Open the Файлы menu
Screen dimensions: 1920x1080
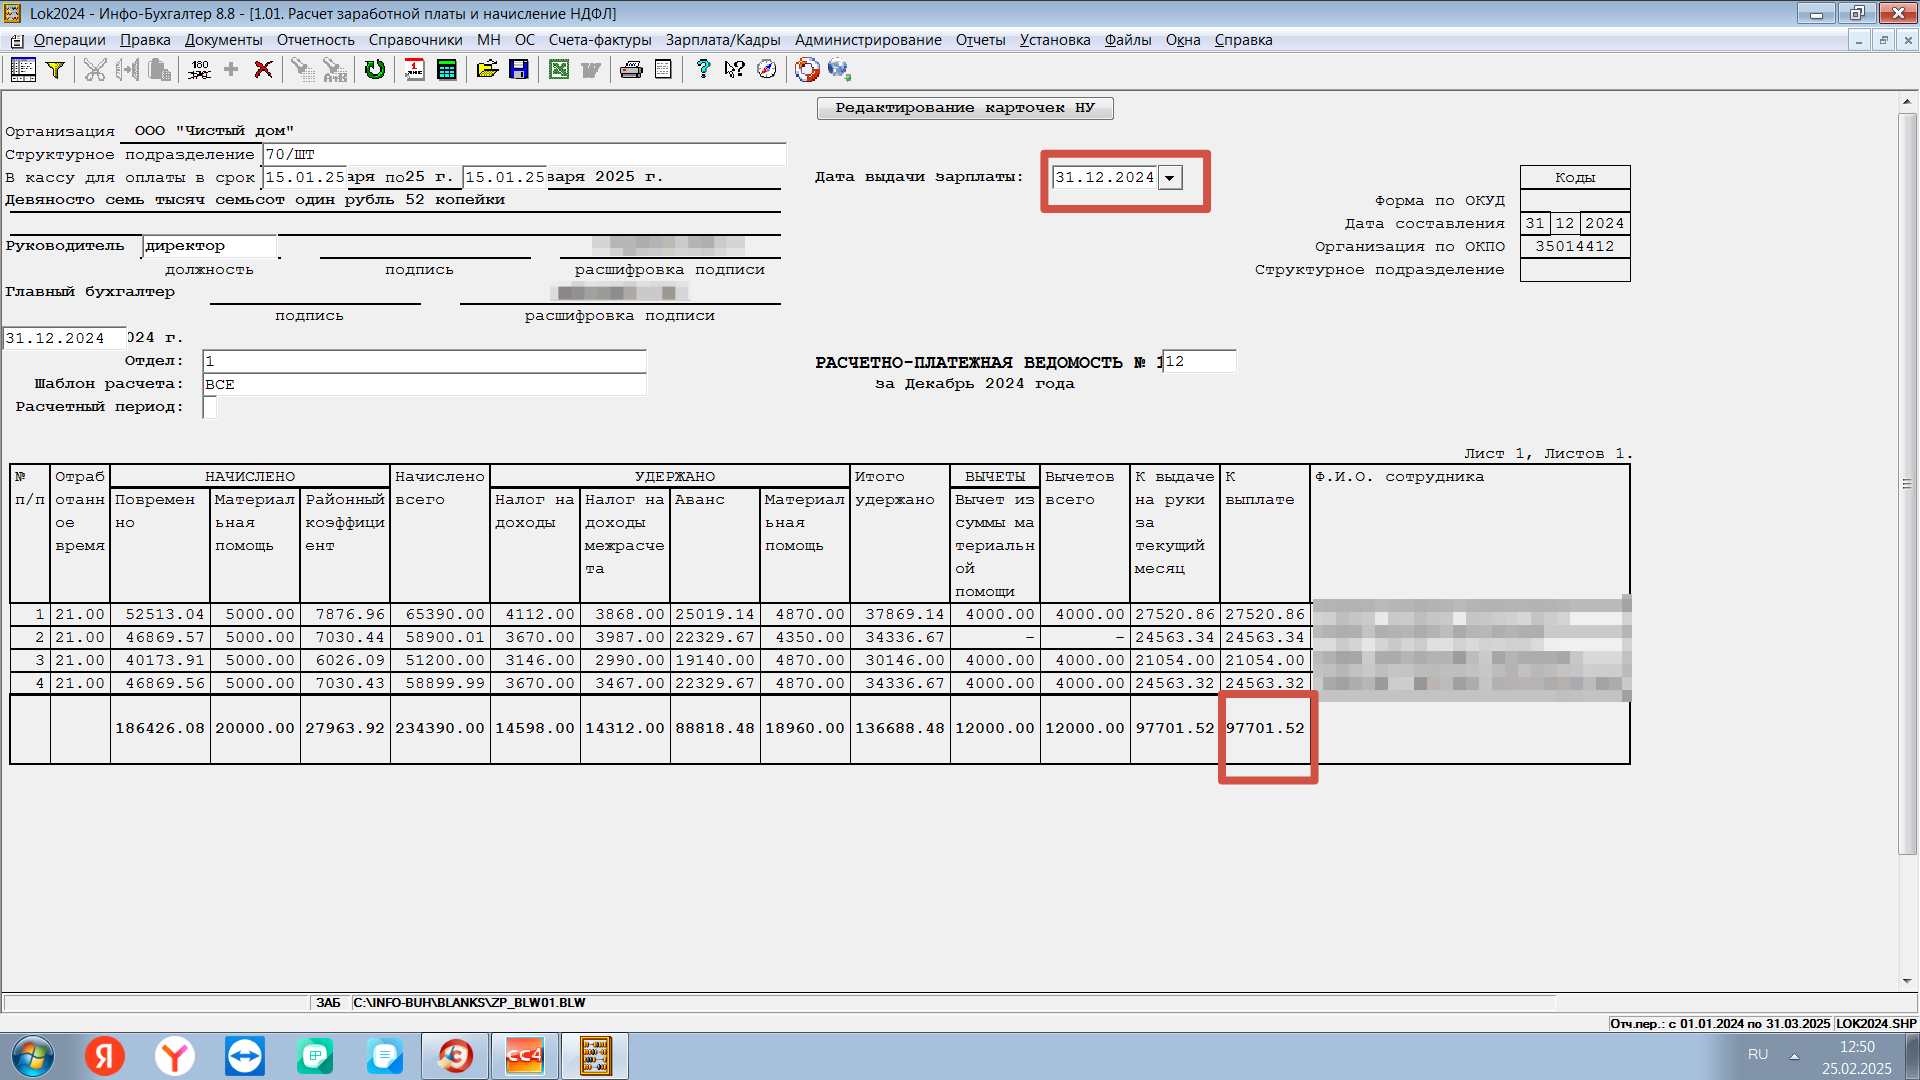click(1128, 40)
